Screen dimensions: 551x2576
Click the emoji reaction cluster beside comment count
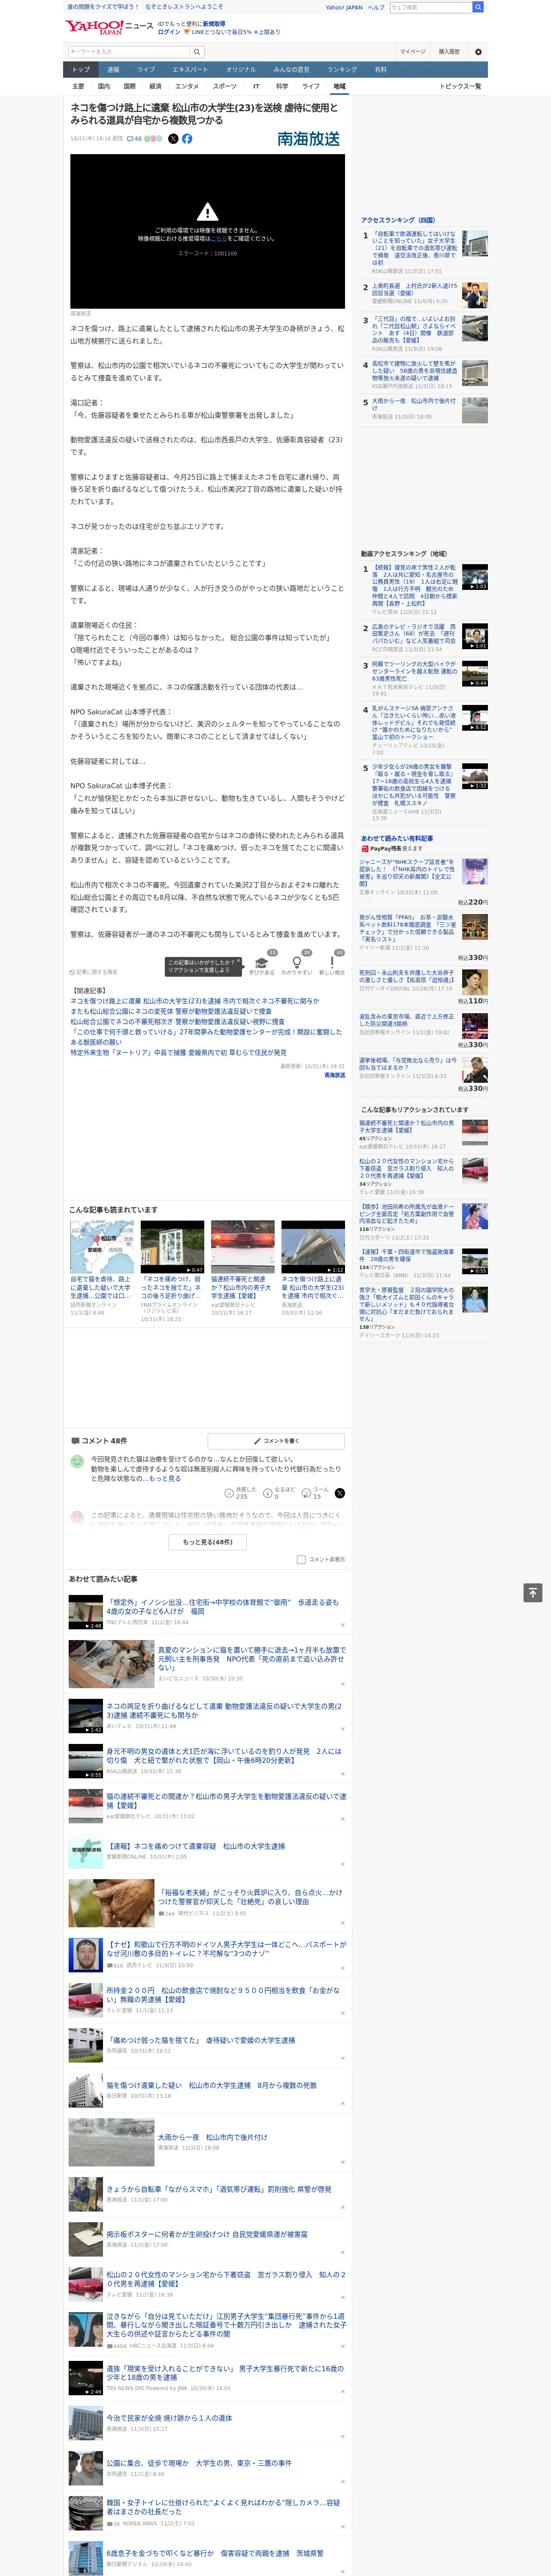pos(153,139)
